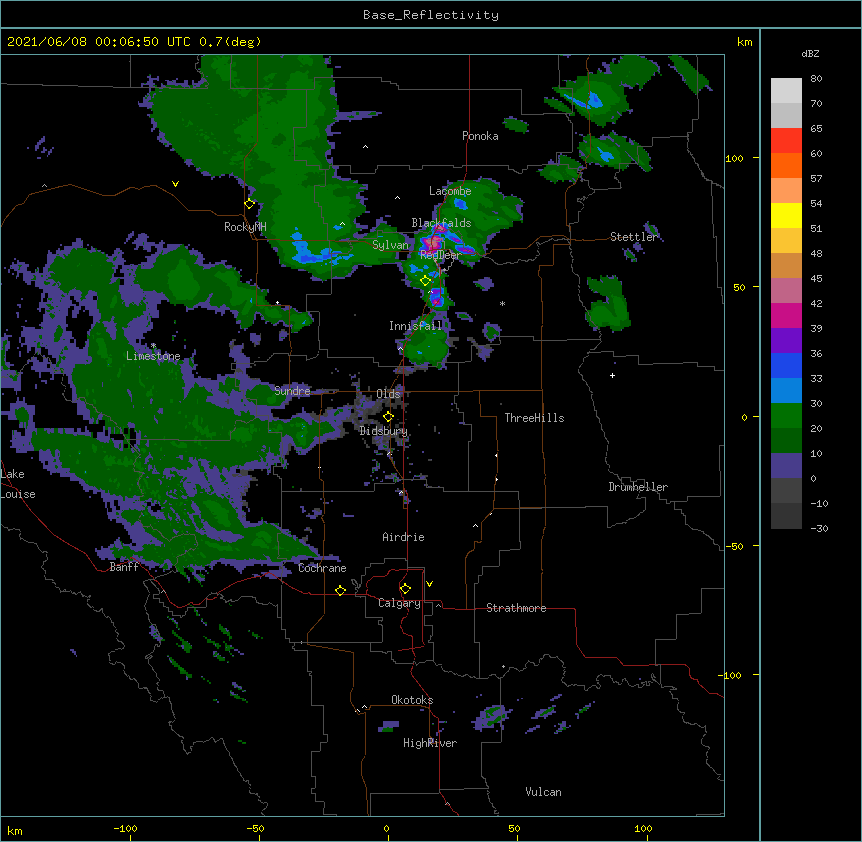Screen dimensions: 862x842
Task: Click the Limestone label
Action: 153,356
